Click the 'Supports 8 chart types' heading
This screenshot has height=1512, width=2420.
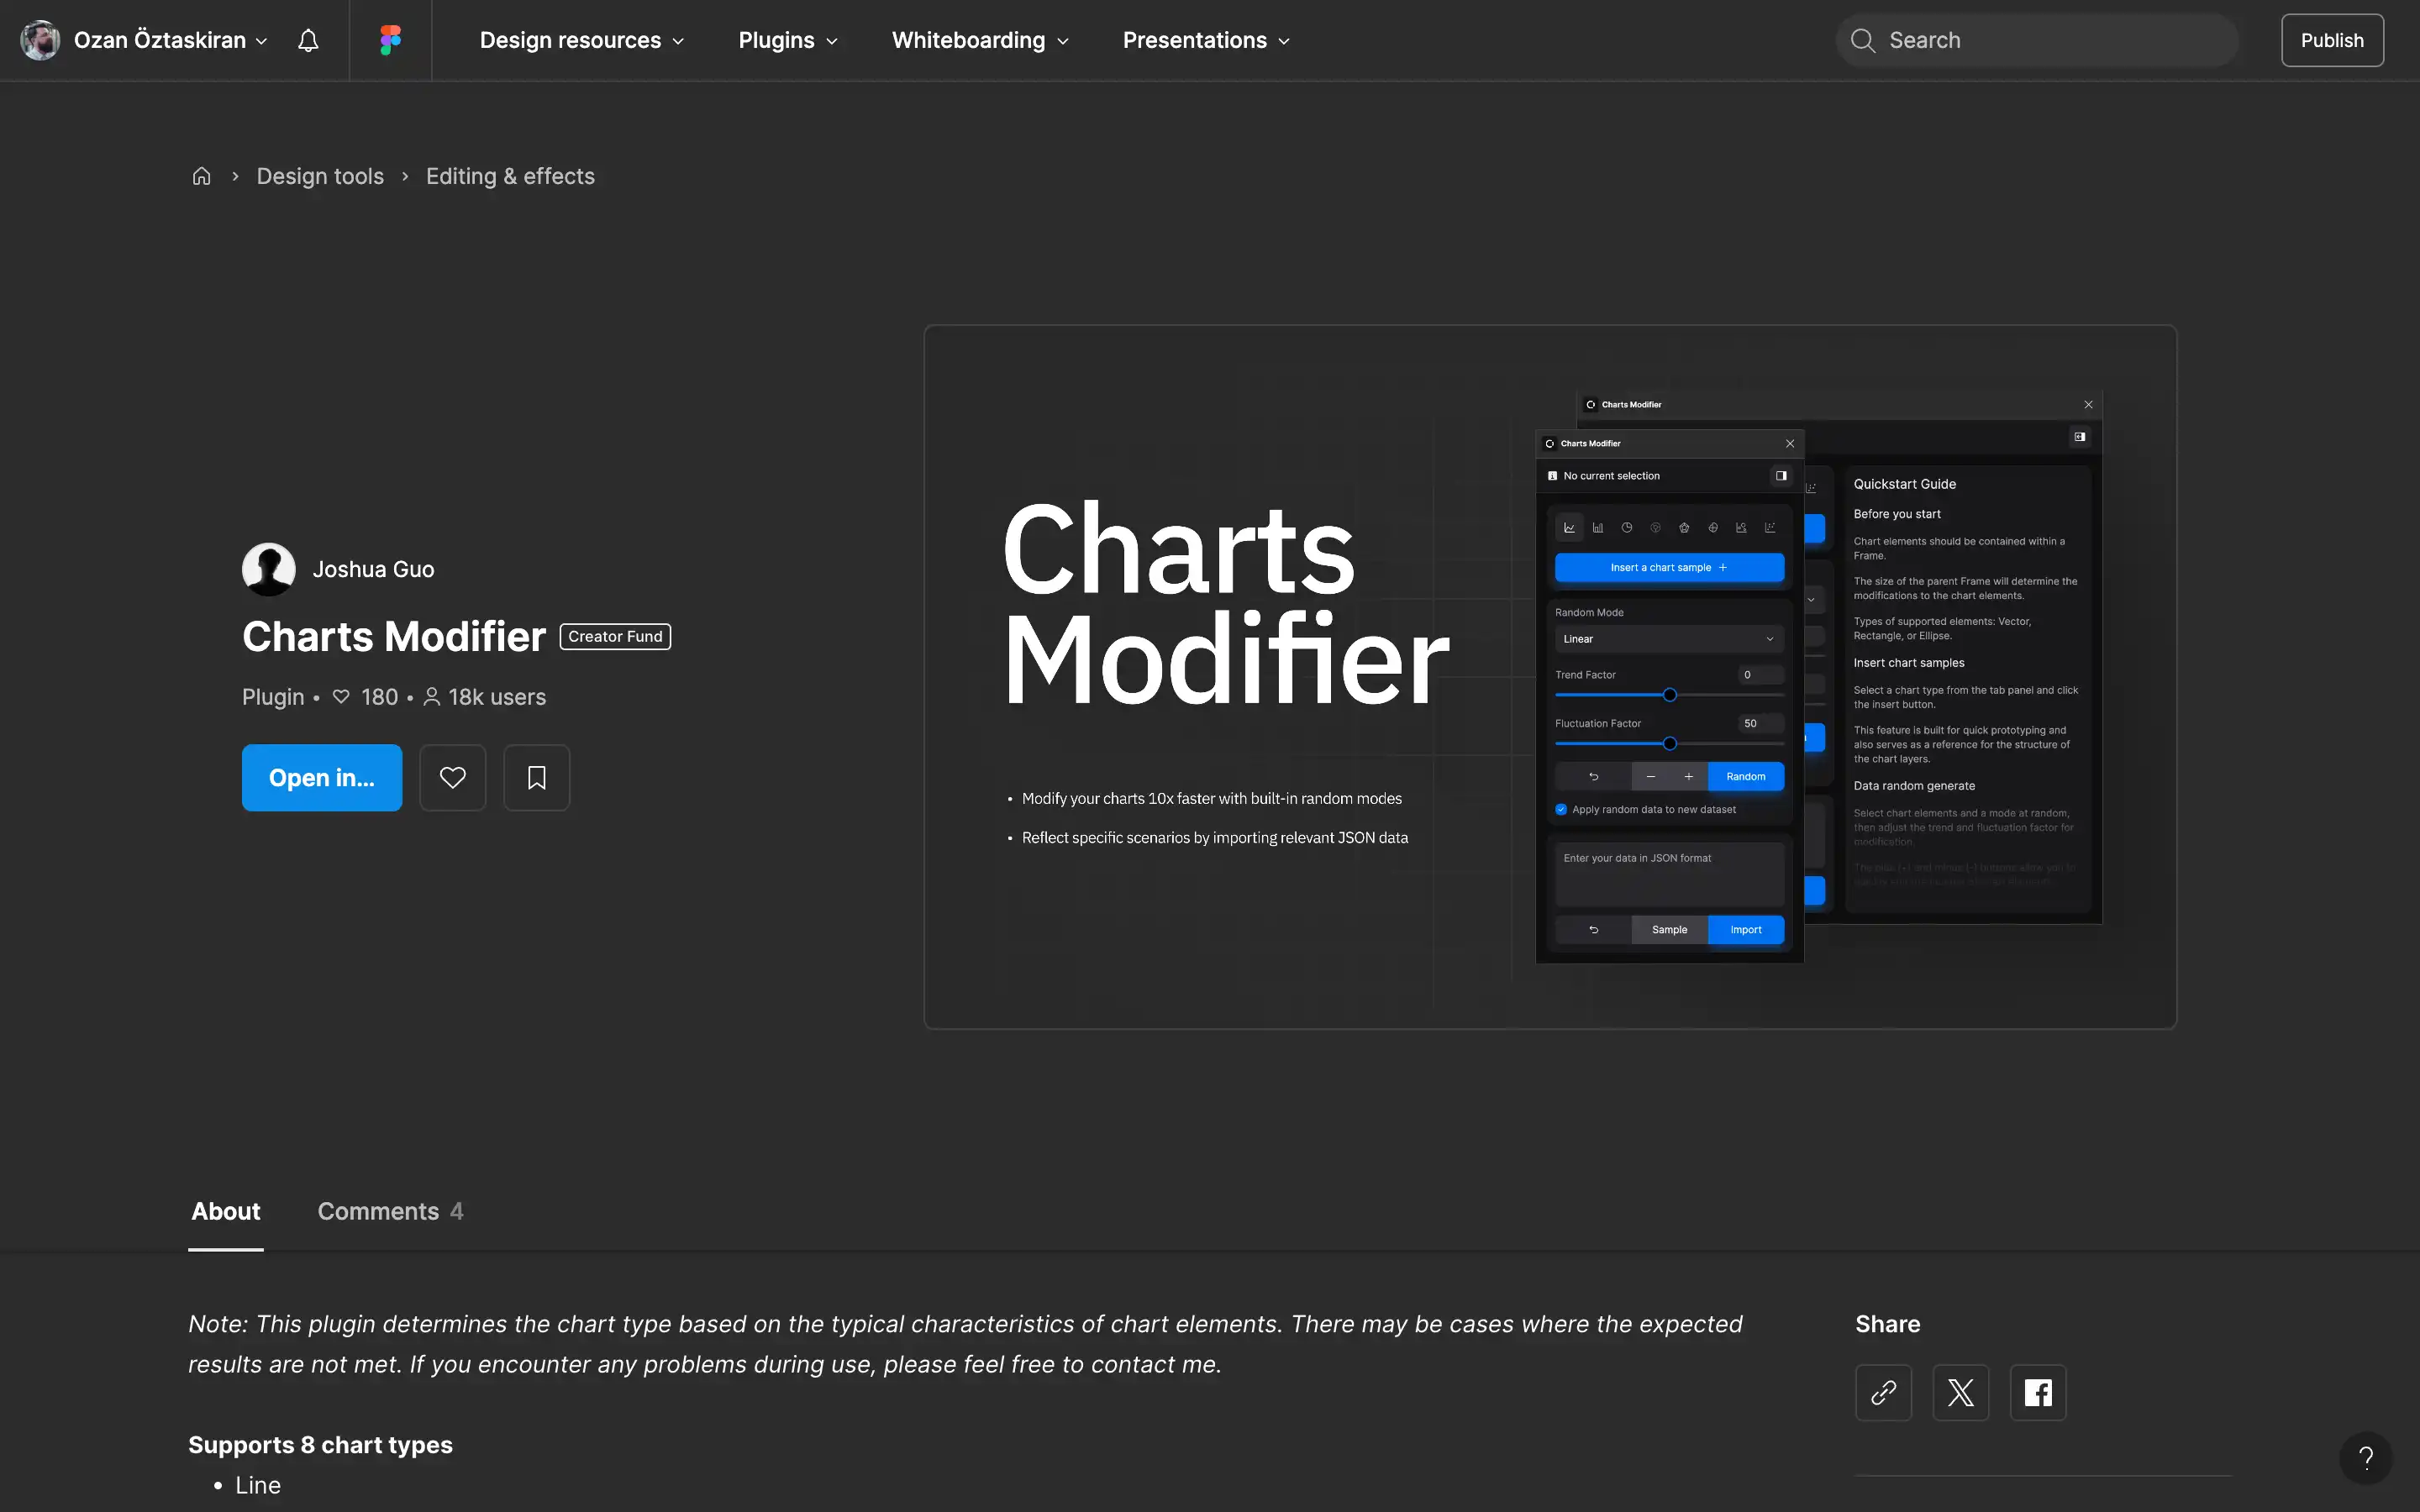320,1445
